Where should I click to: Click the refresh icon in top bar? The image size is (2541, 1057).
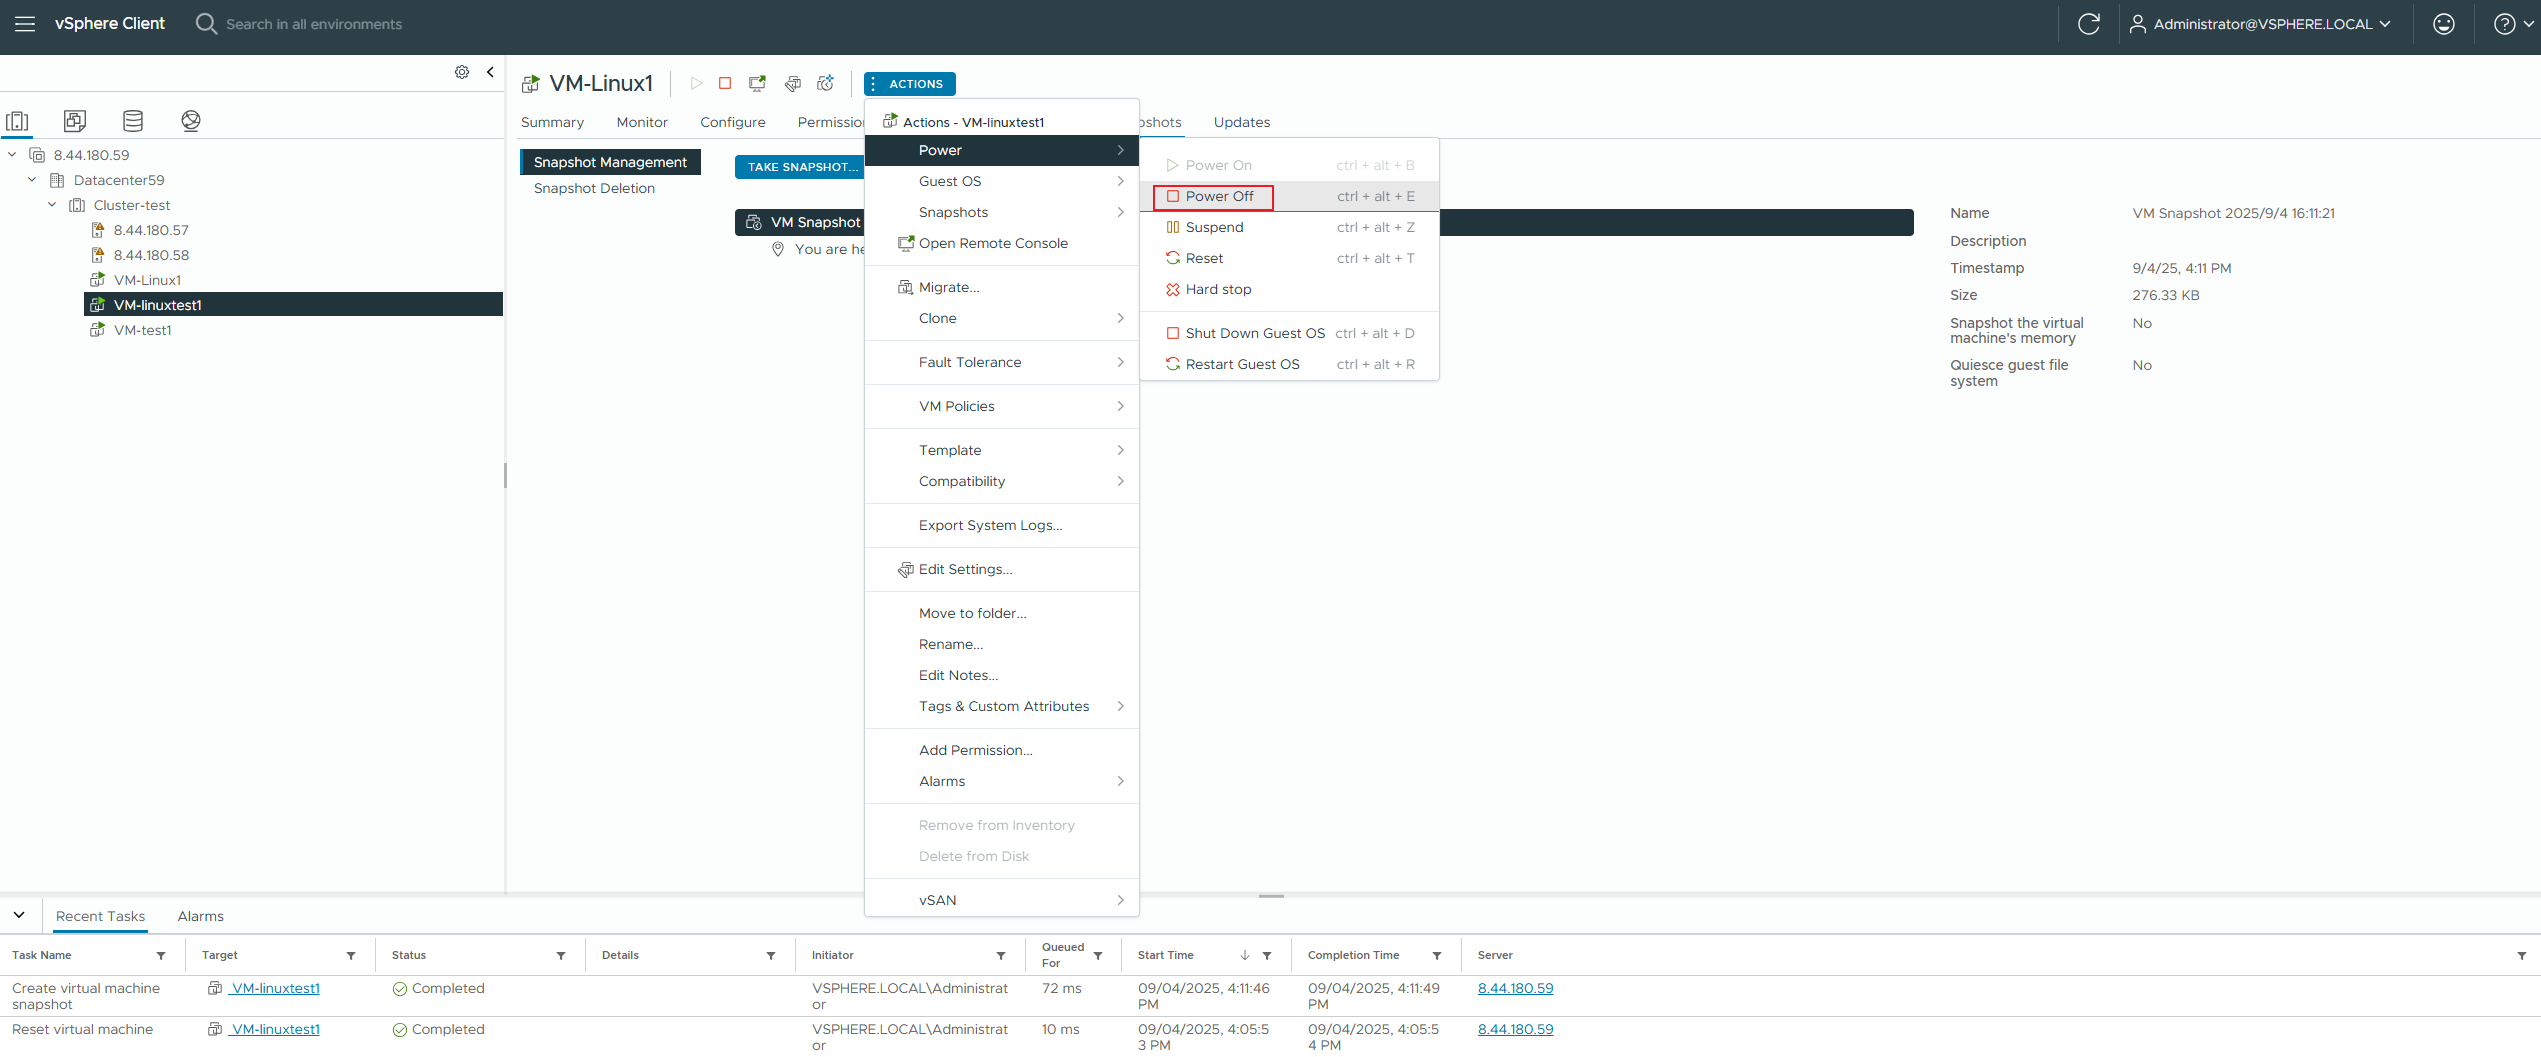coord(2089,24)
